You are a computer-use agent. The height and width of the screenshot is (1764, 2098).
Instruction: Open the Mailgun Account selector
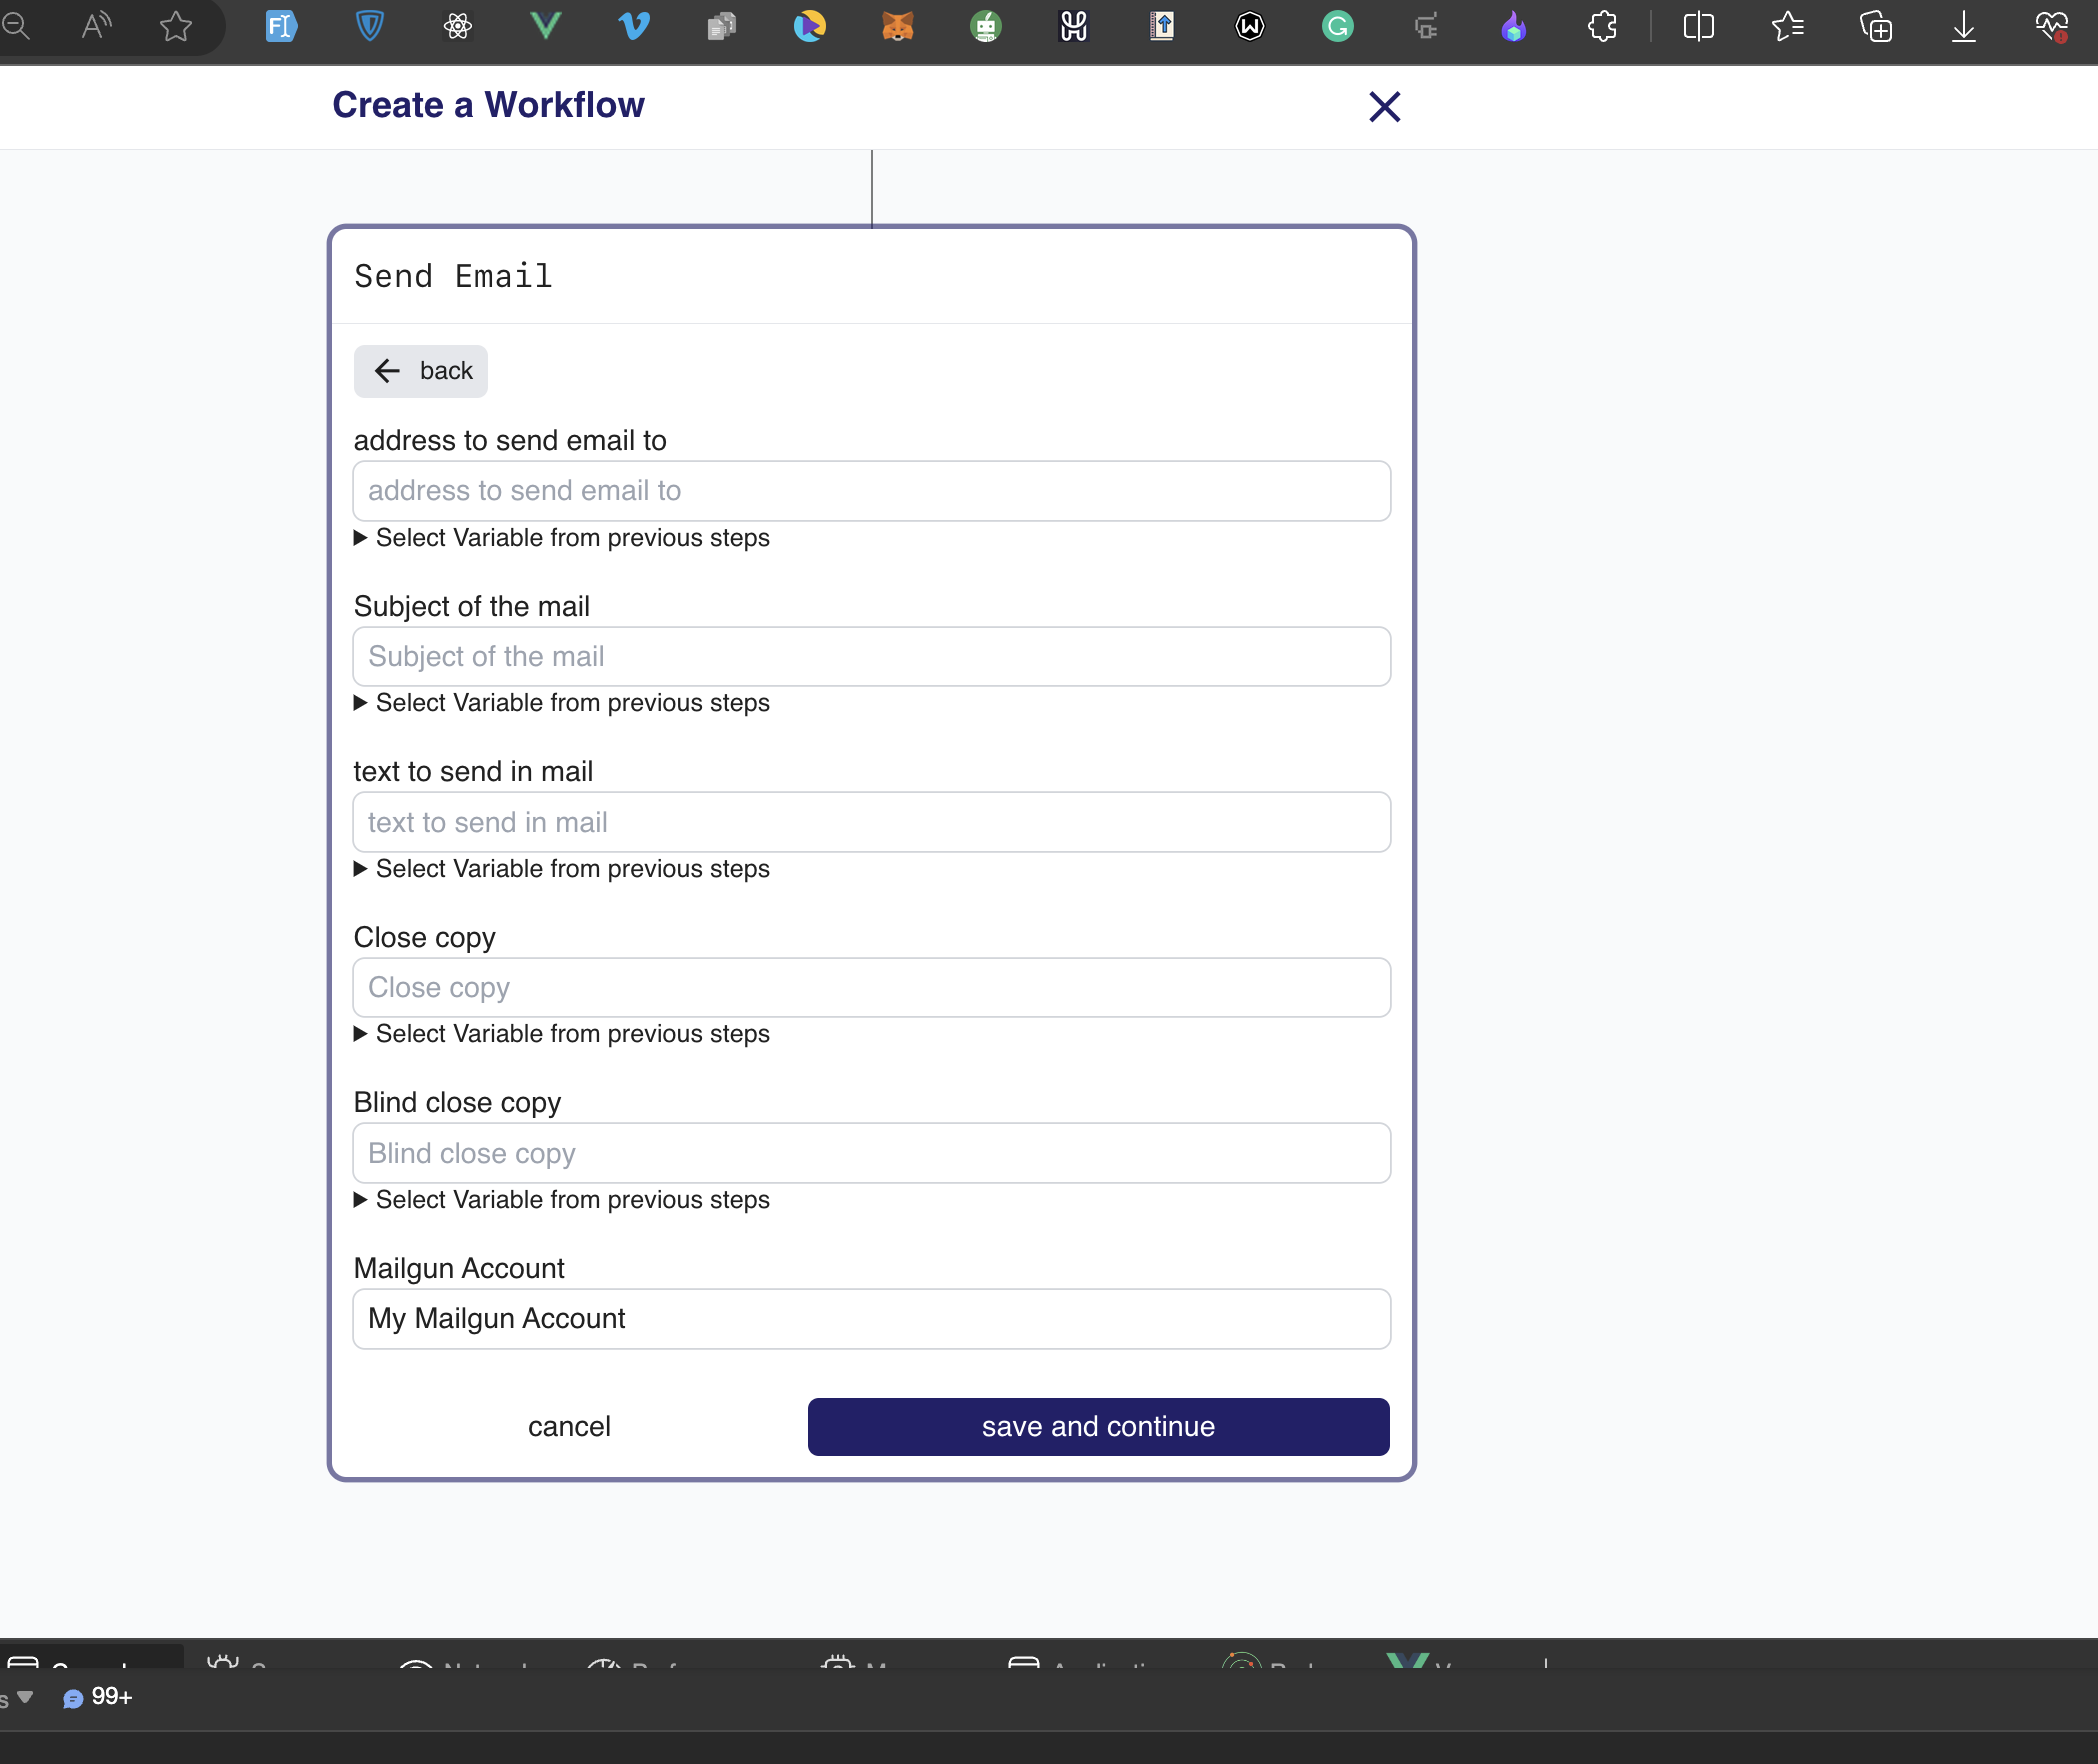click(x=871, y=1319)
